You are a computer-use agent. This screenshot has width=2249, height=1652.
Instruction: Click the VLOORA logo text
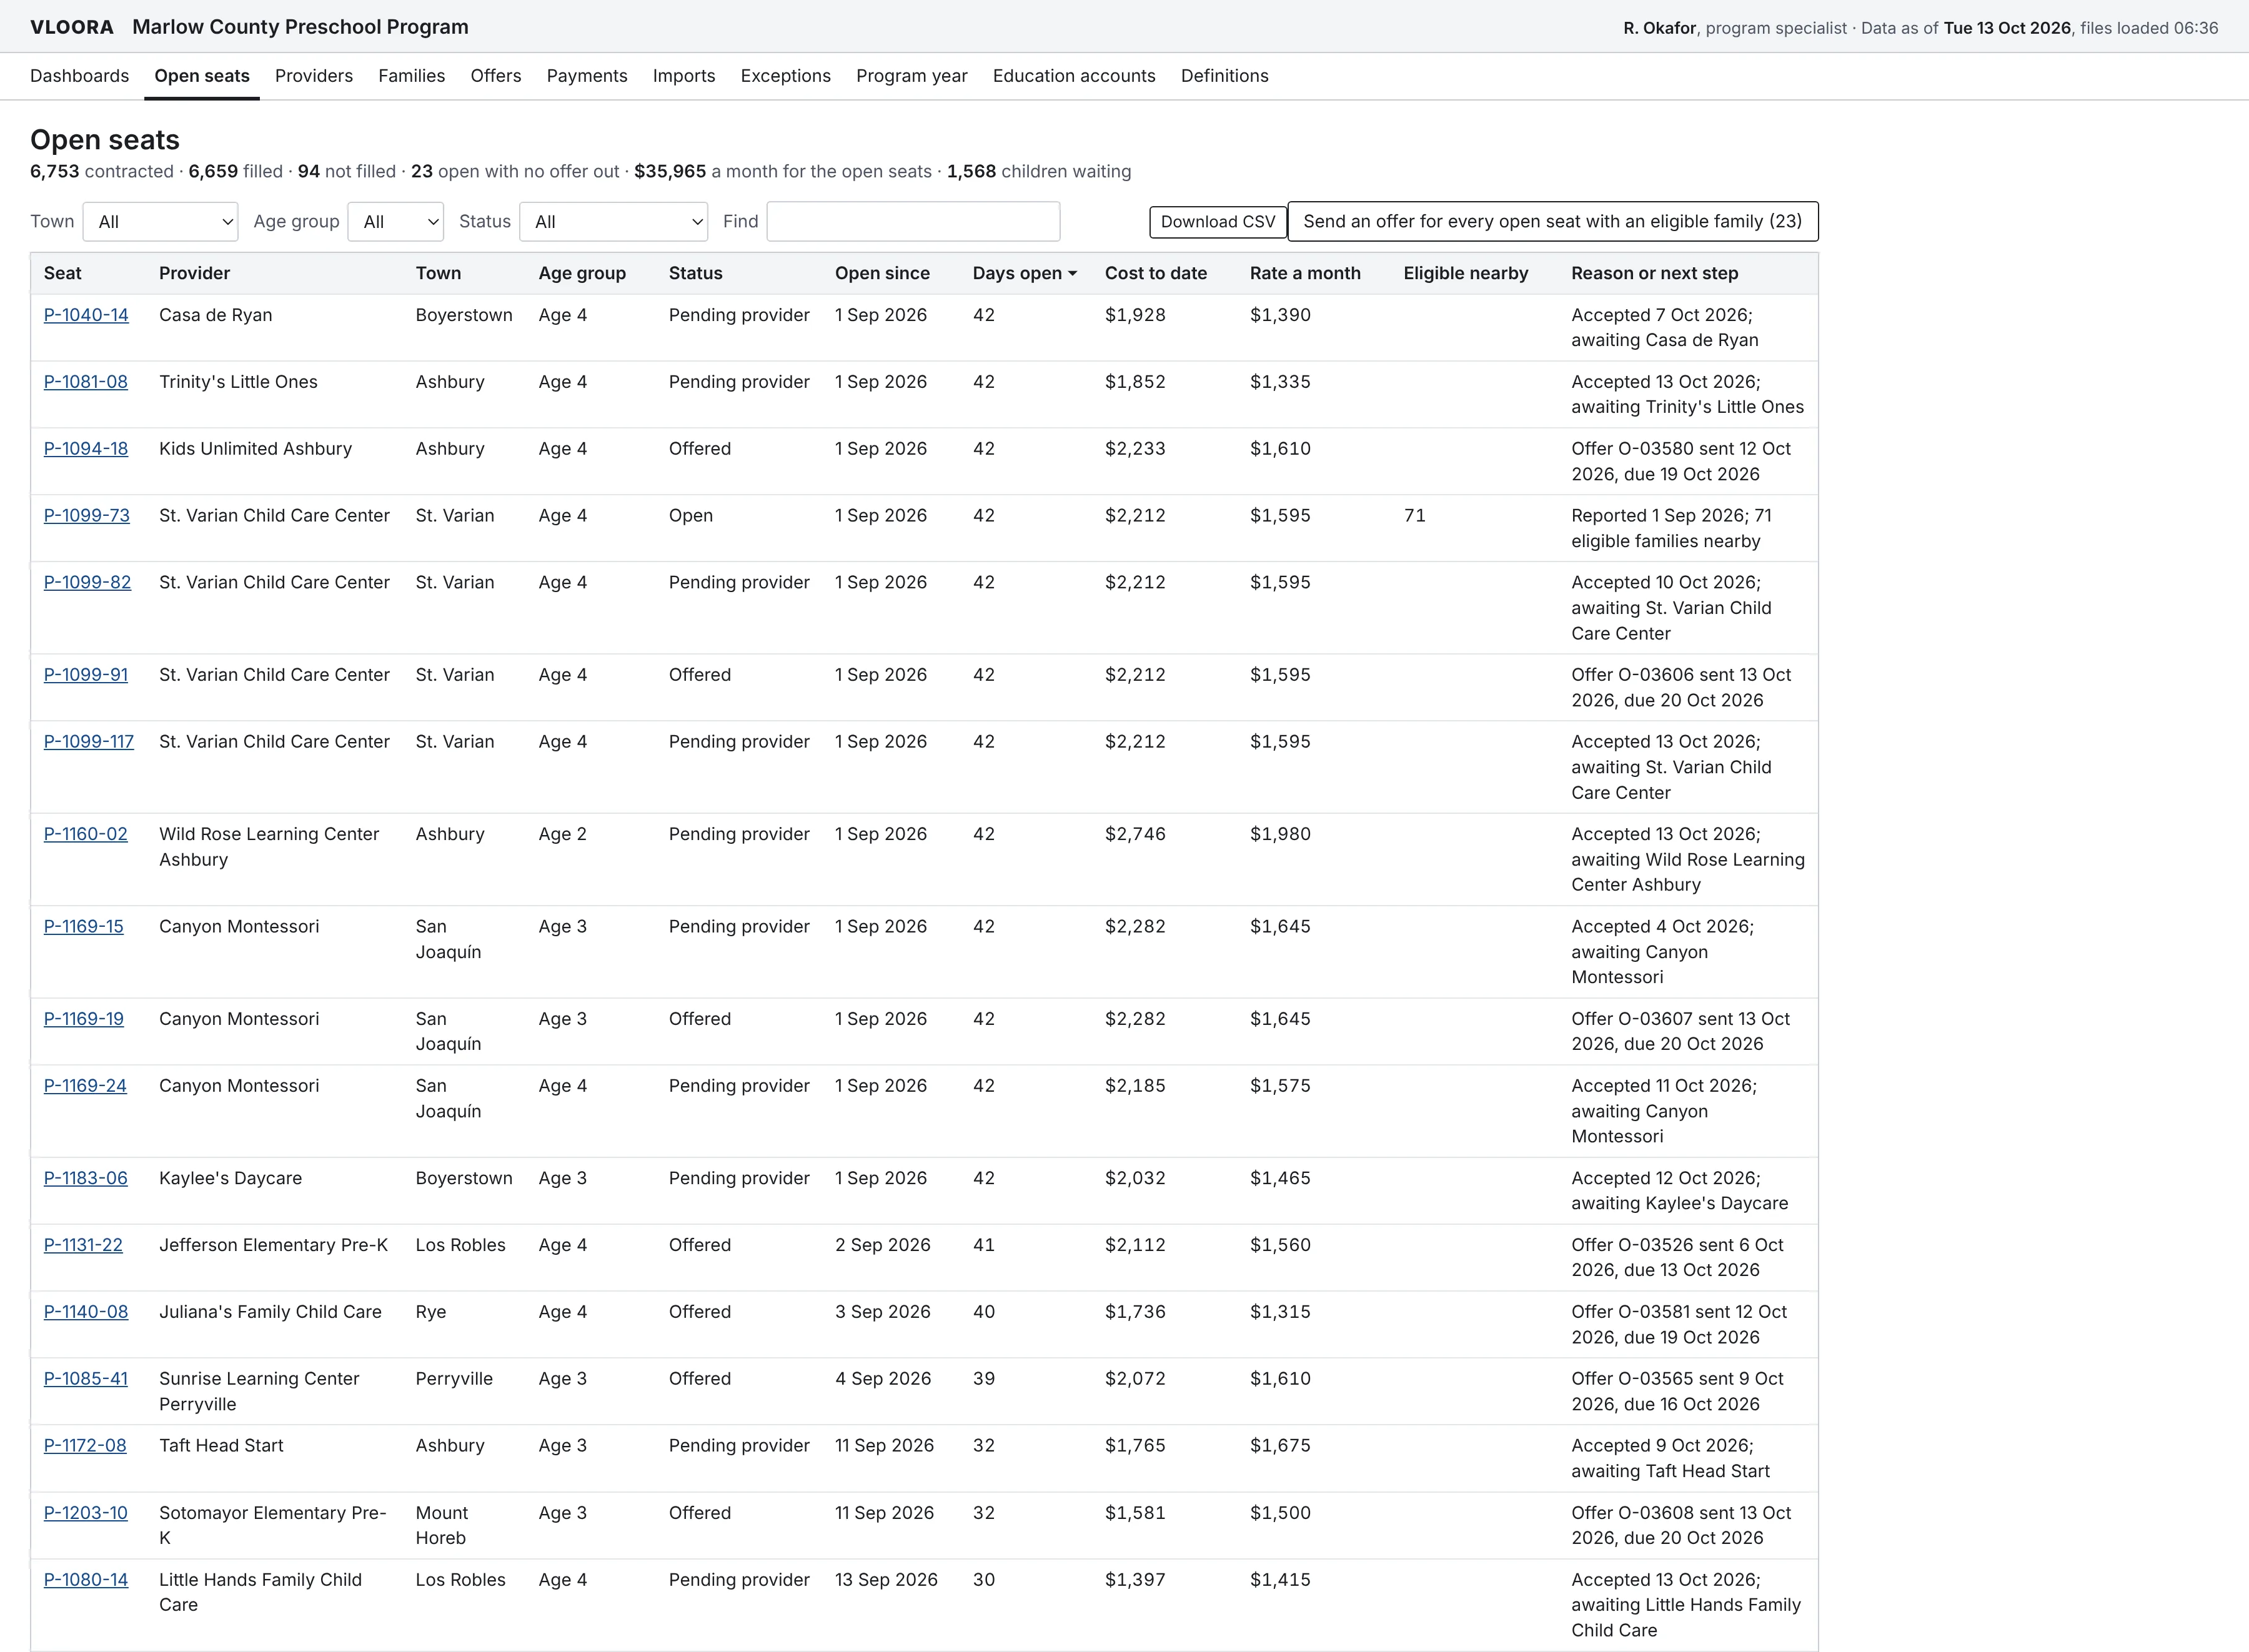72,27
